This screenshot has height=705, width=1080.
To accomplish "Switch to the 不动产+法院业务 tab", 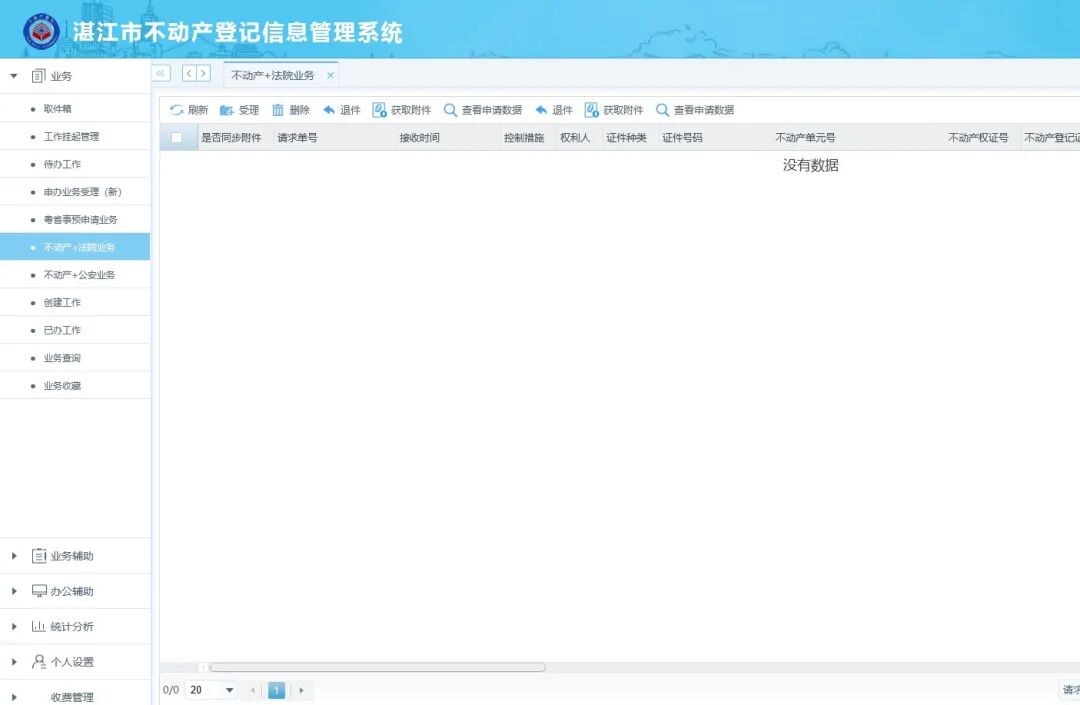I will point(272,74).
